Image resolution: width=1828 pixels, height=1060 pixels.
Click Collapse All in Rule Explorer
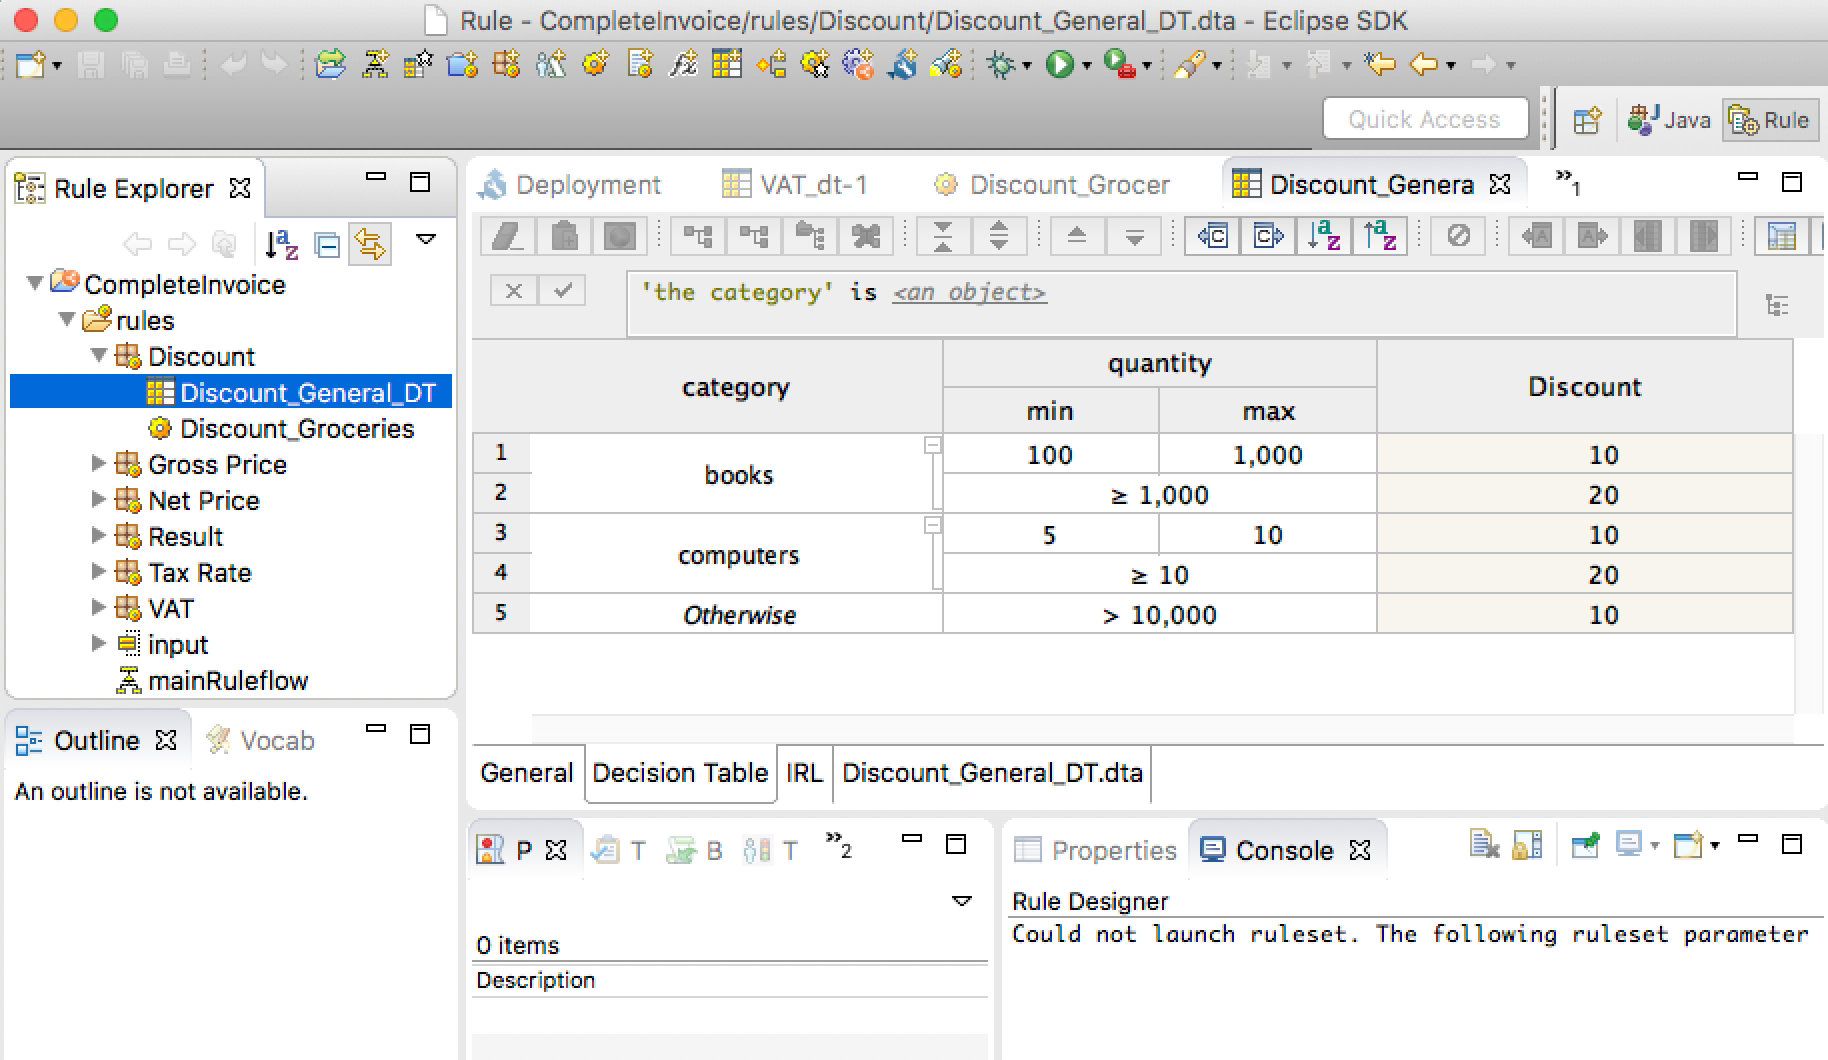[327, 244]
